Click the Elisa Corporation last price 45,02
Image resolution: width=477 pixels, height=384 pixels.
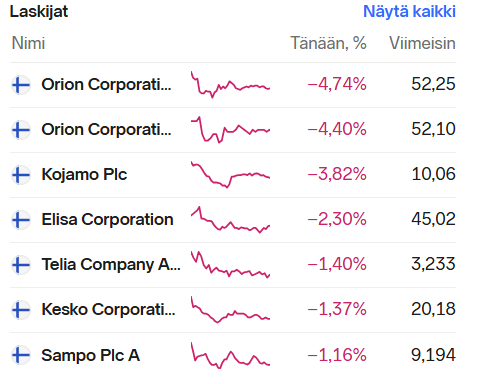pos(433,219)
